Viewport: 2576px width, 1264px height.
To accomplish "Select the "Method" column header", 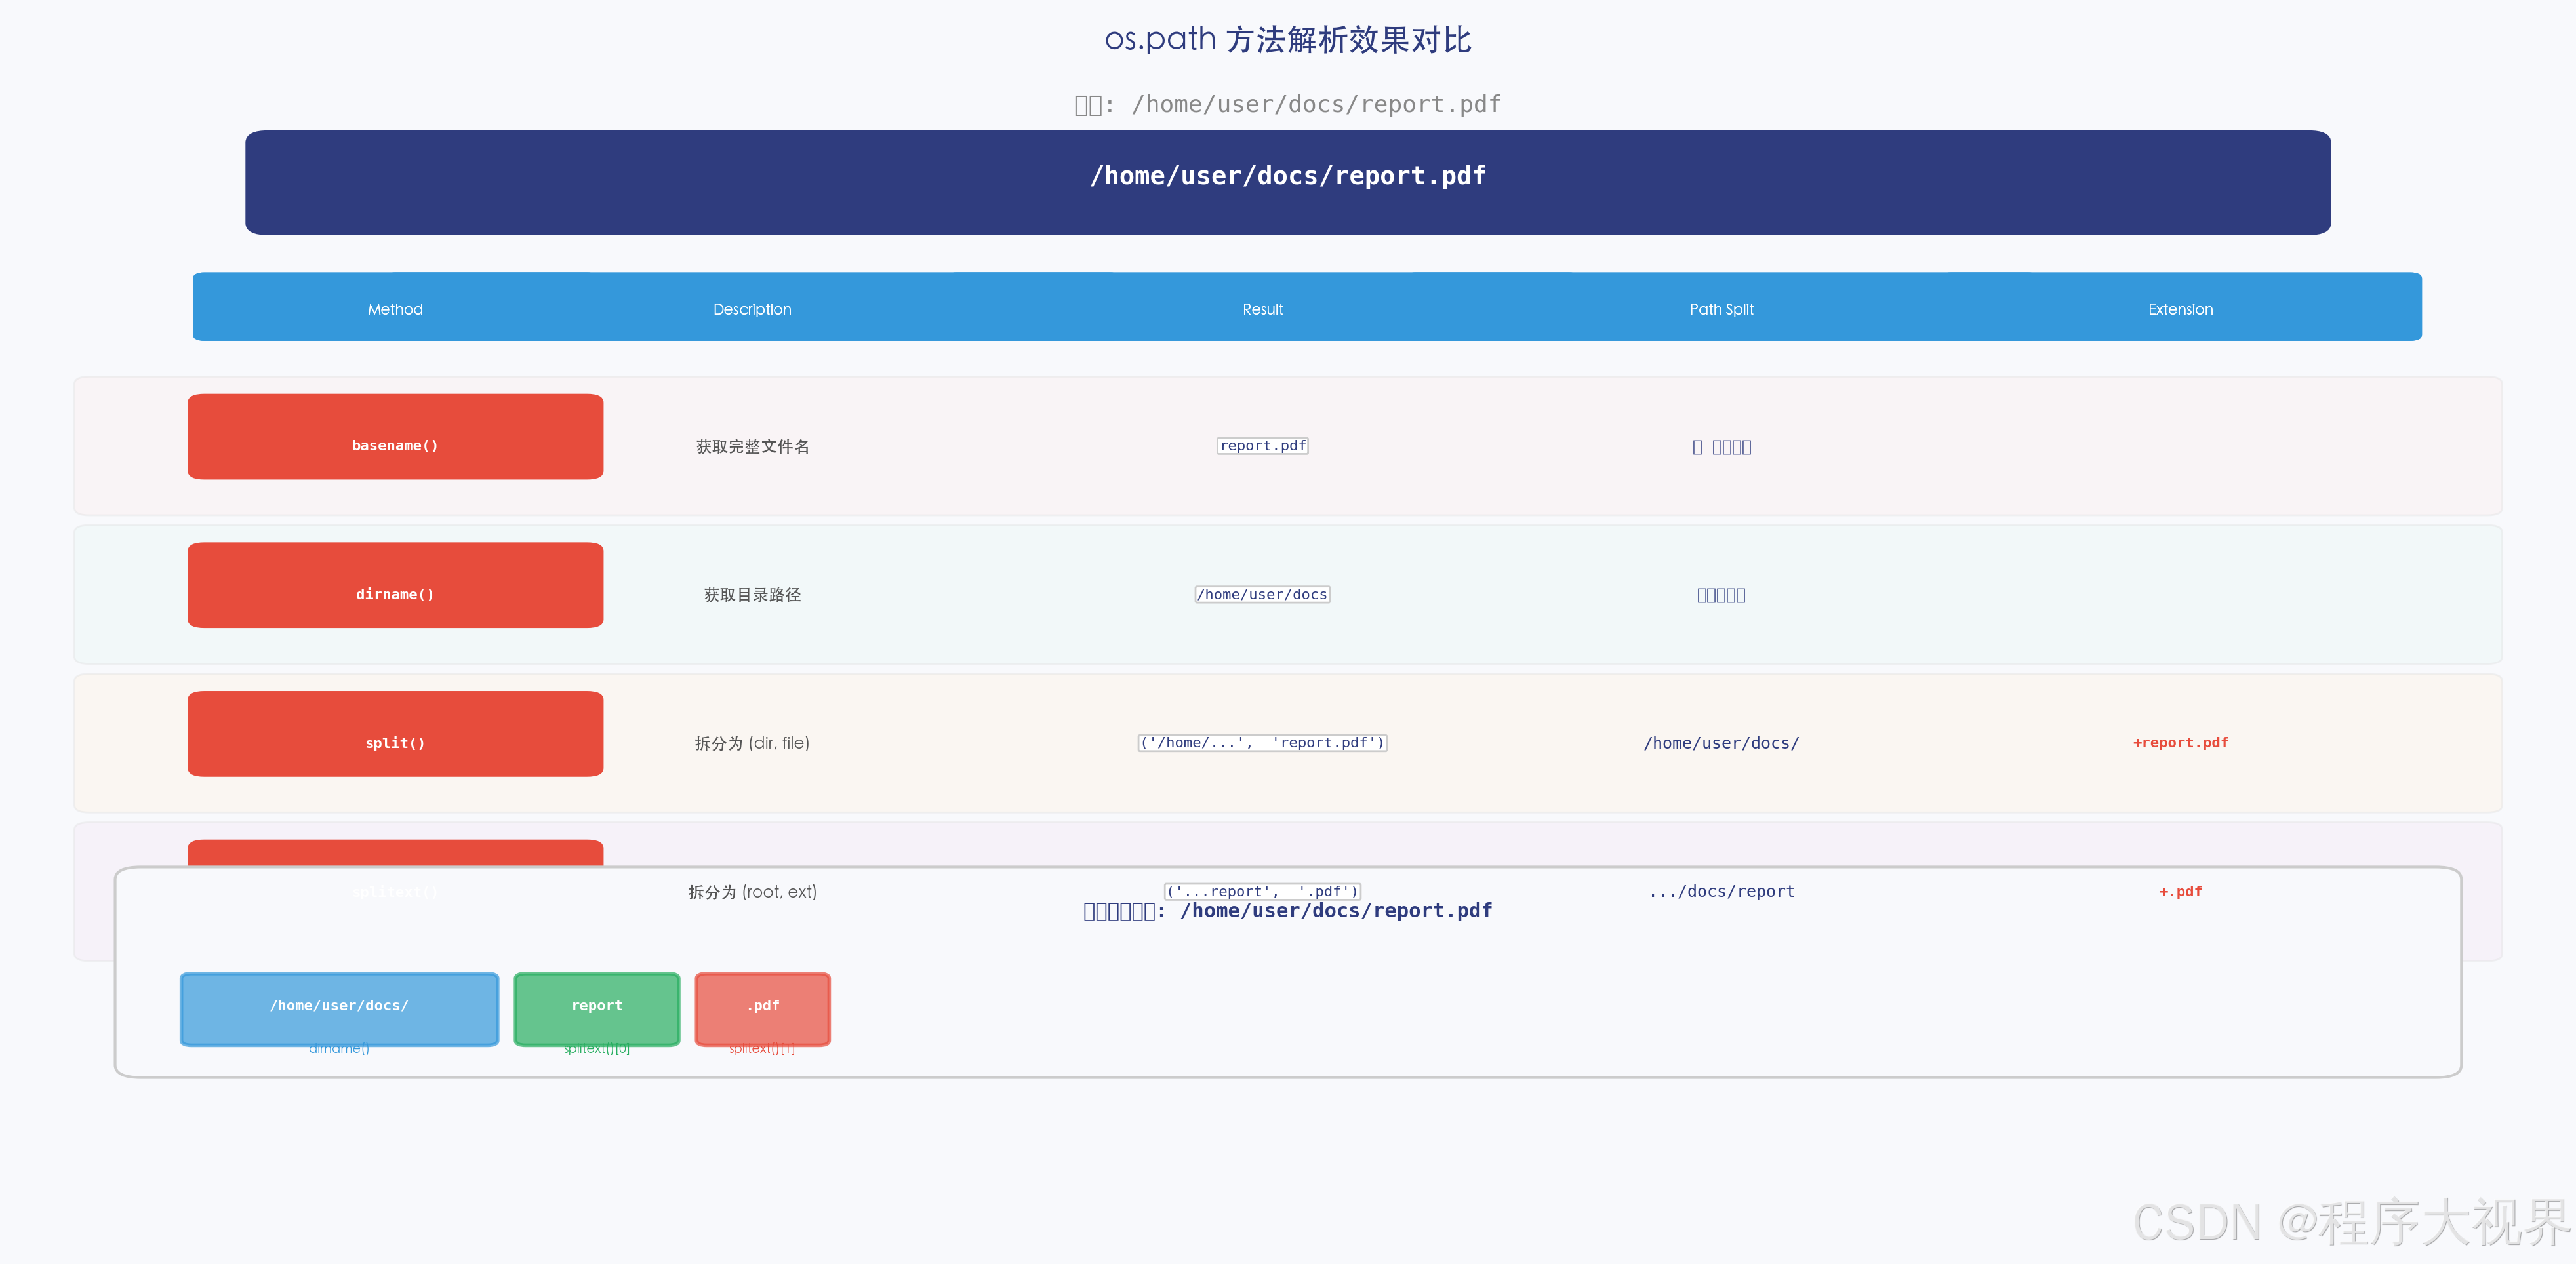I will [395, 309].
